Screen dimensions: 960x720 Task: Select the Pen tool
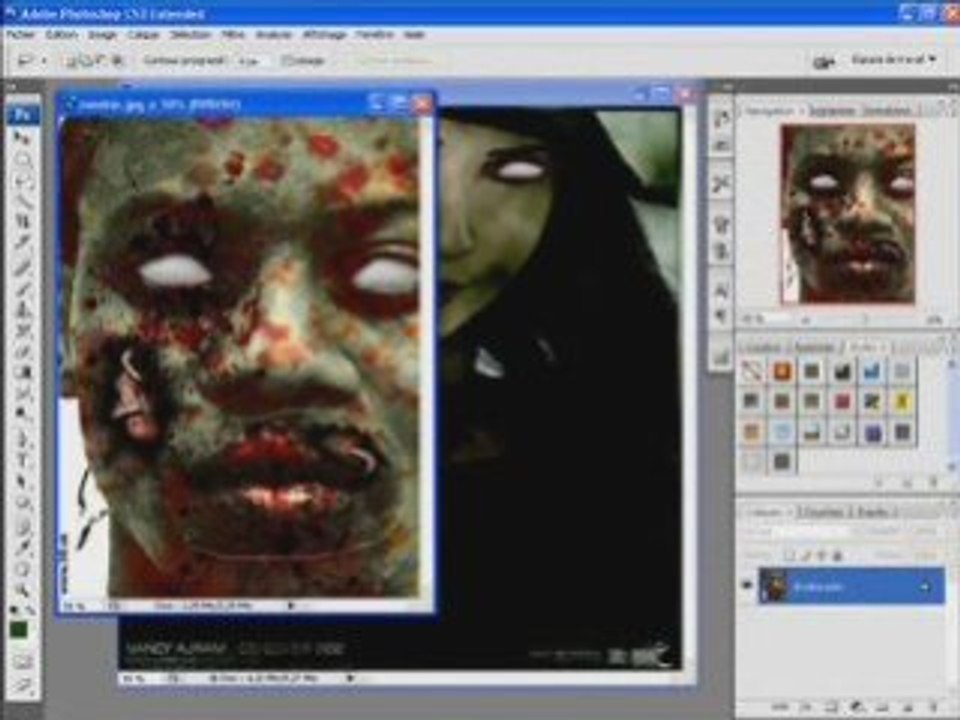23,437
